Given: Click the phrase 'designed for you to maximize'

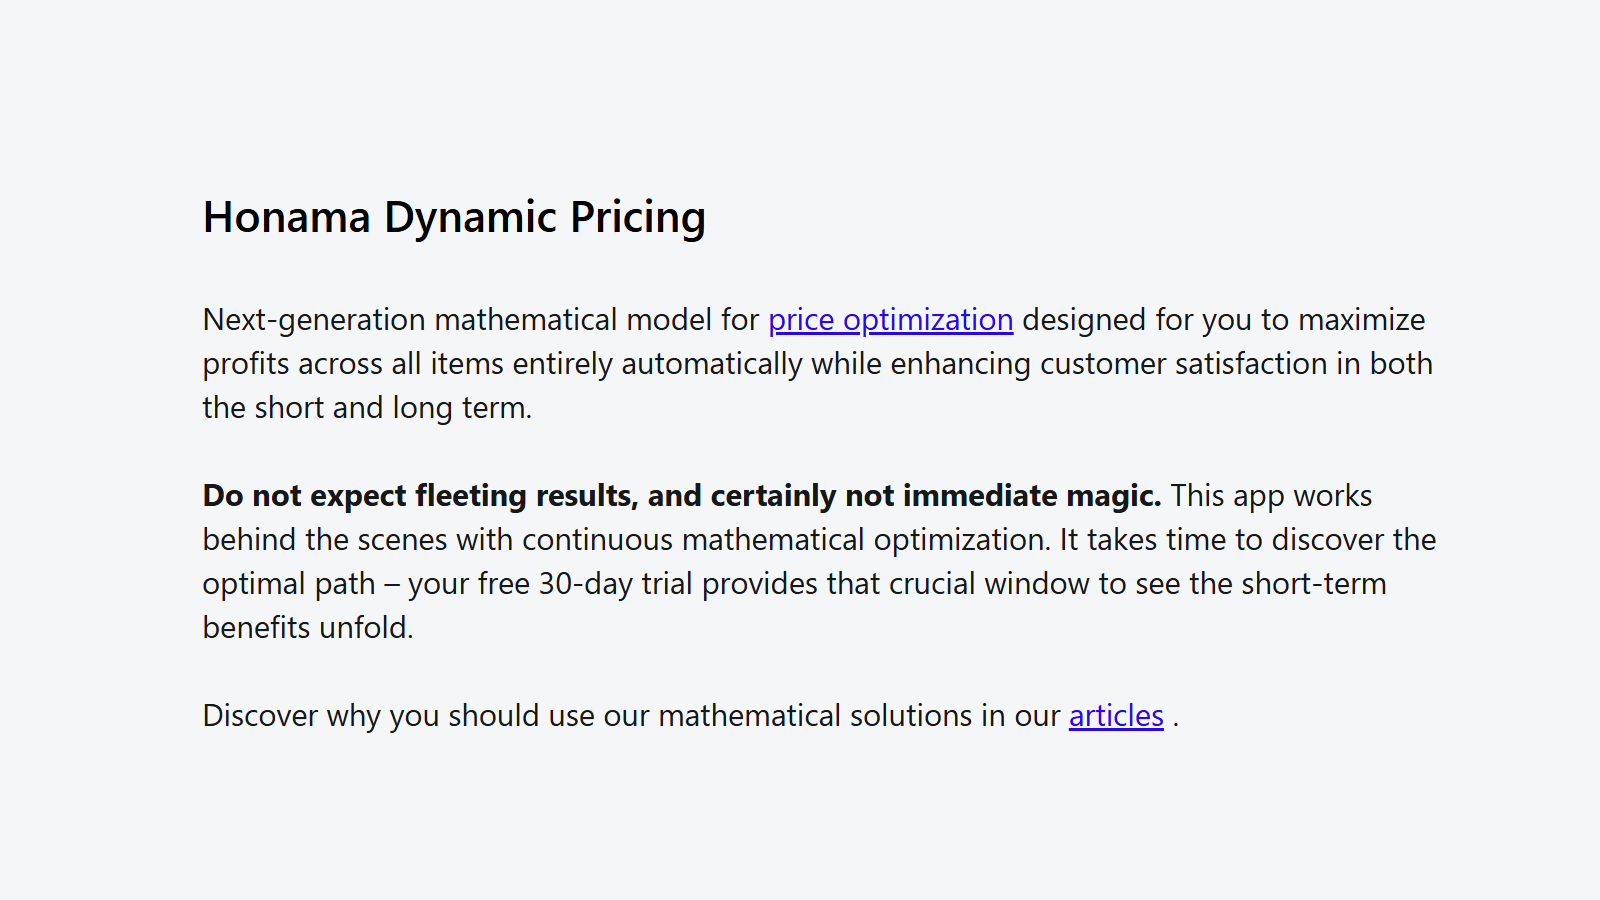Looking at the screenshot, I should coord(1224,320).
